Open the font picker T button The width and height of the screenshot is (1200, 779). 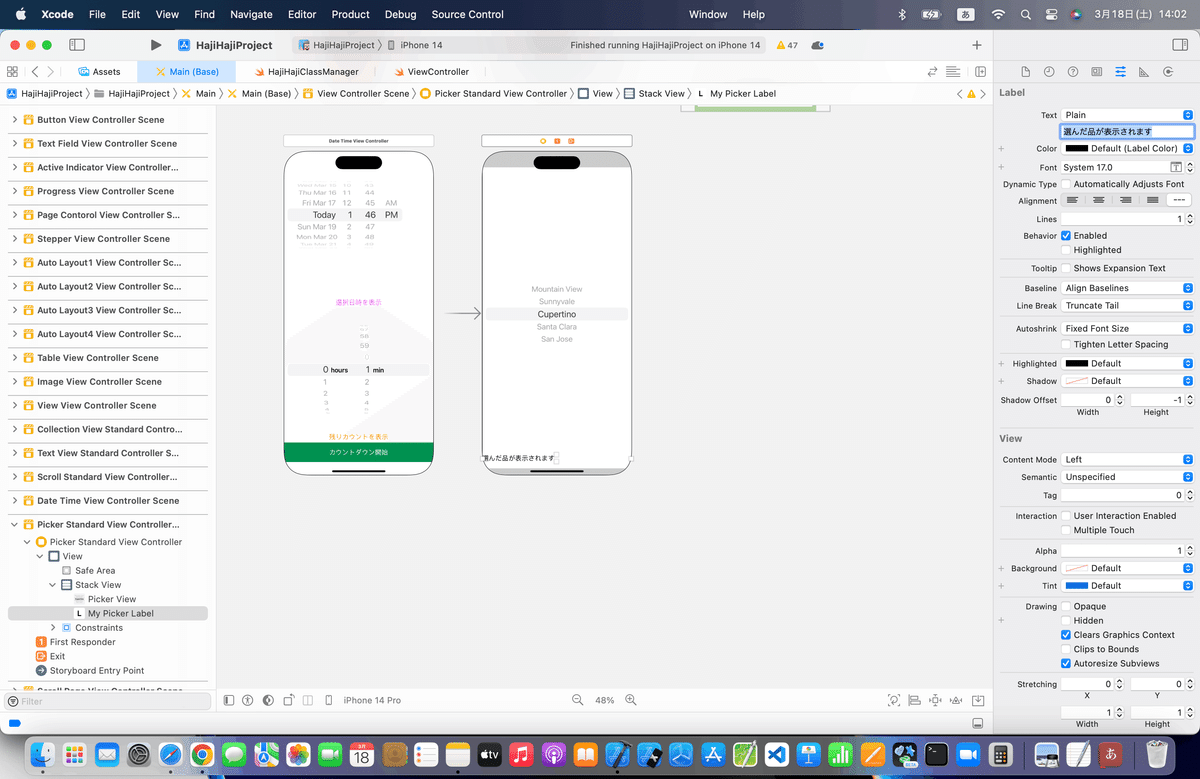coord(1176,167)
